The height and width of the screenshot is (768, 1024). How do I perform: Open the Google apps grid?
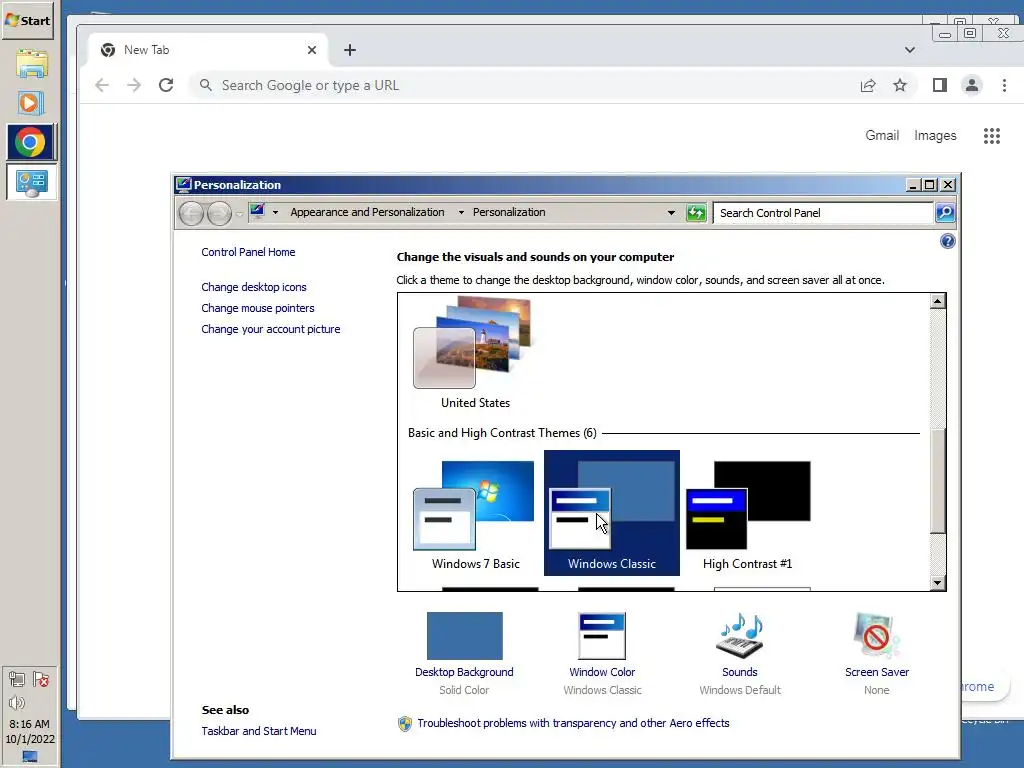992,135
